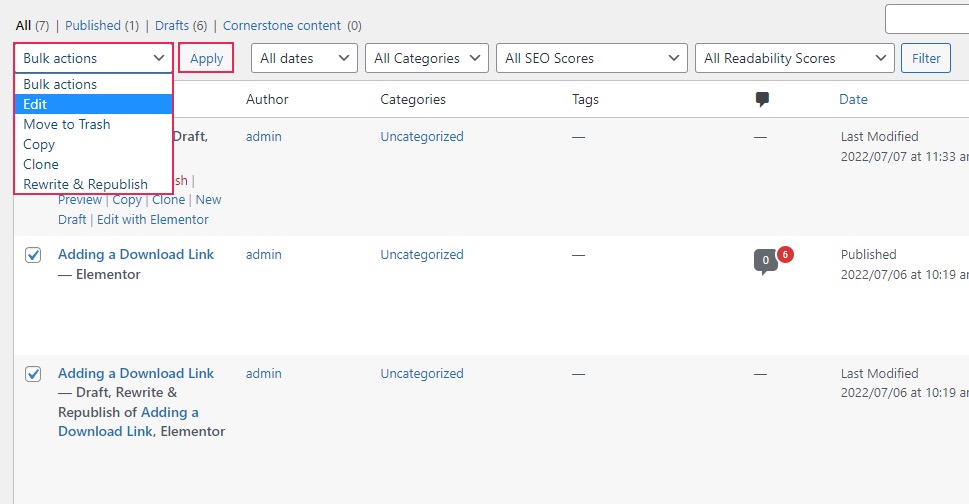Toggle checkbox for published Adding a Download Link
The width and height of the screenshot is (969, 504).
[x=33, y=254]
